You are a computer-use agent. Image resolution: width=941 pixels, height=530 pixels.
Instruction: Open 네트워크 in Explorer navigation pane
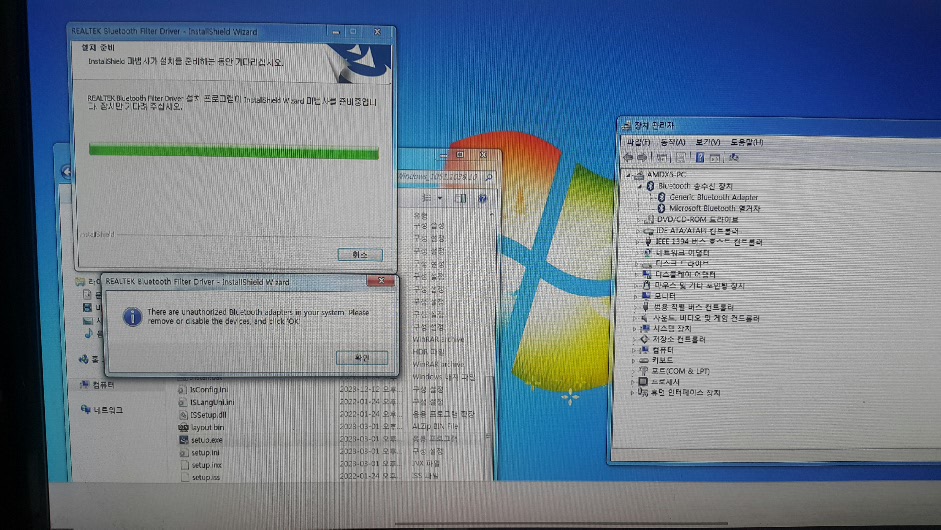pos(108,410)
